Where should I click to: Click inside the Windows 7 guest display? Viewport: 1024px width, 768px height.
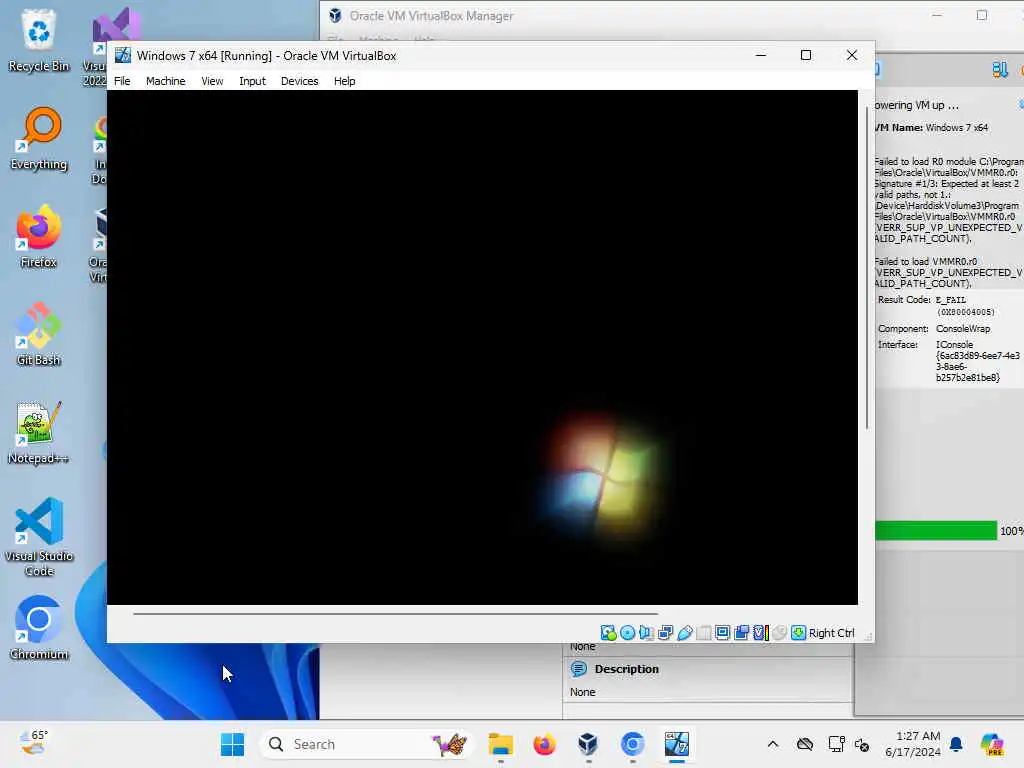[x=482, y=347]
